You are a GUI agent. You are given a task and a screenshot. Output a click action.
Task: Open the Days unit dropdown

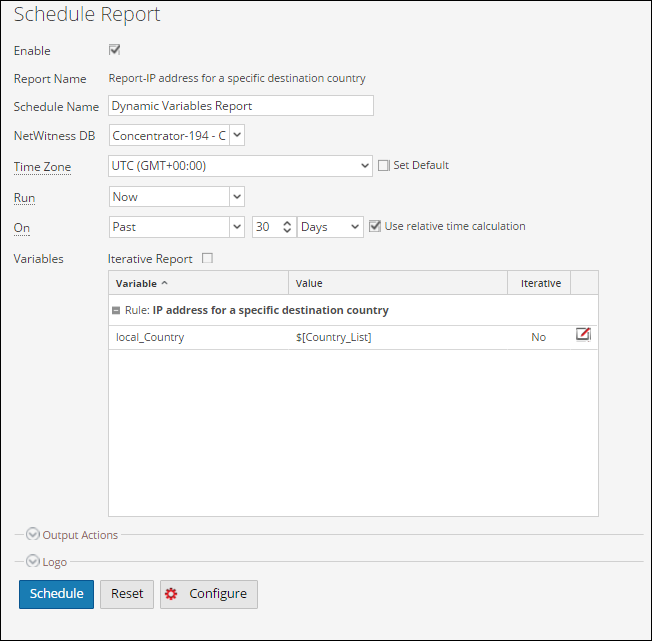point(355,227)
